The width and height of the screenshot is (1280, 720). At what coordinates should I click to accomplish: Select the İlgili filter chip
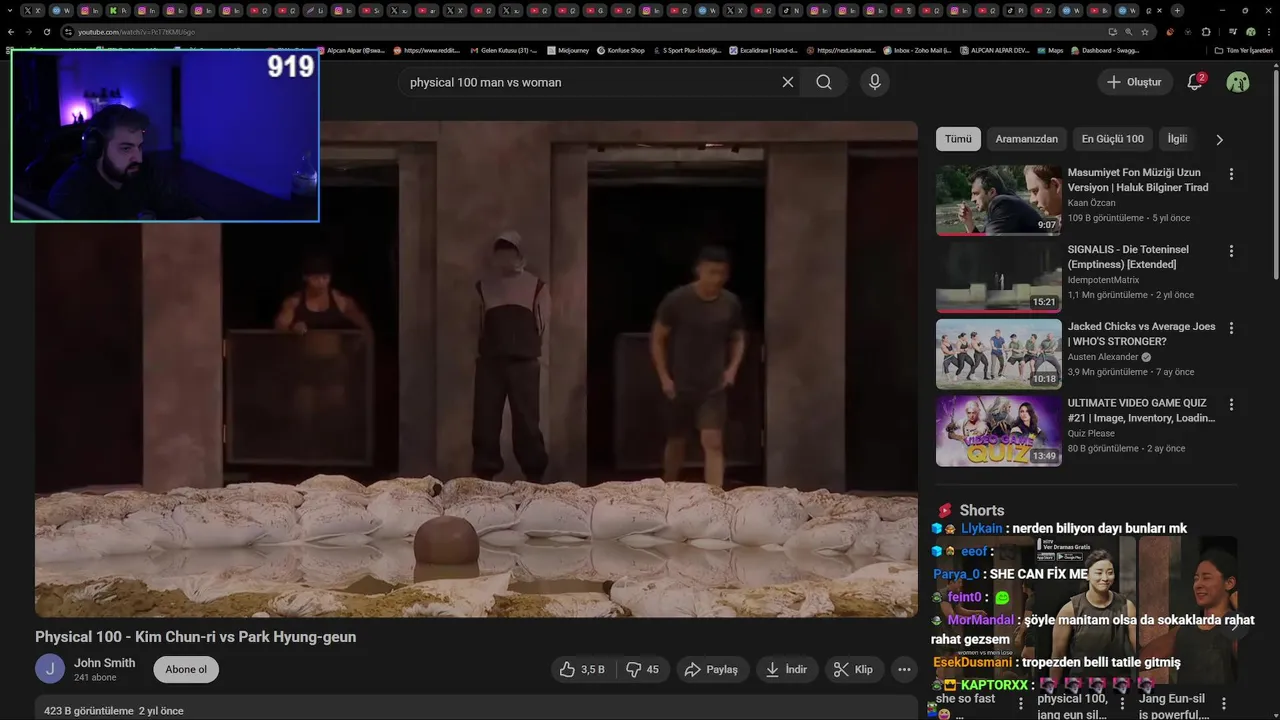coord(1177,139)
